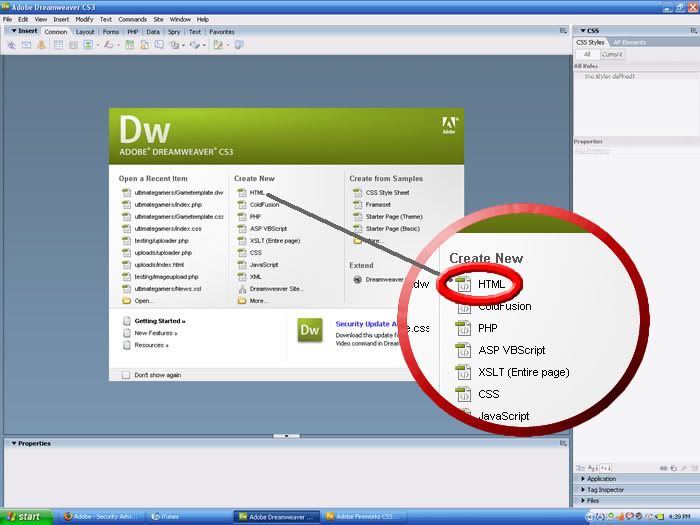
Task: Open the Images icon dropdown arrow
Action: tap(98, 45)
